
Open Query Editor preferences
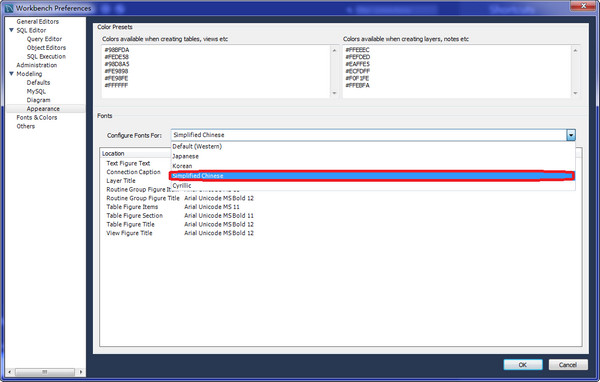click(x=44, y=39)
